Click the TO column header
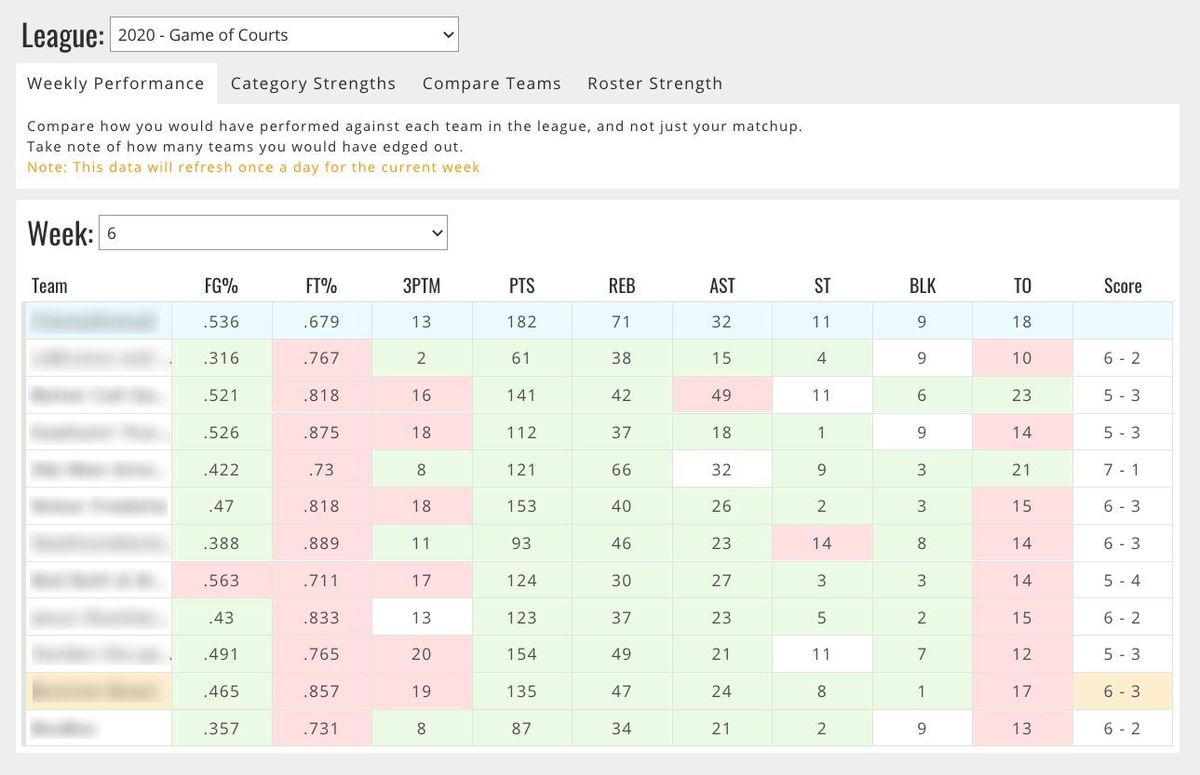Viewport: 1200px width, 775px height. tap(1021, 286)
